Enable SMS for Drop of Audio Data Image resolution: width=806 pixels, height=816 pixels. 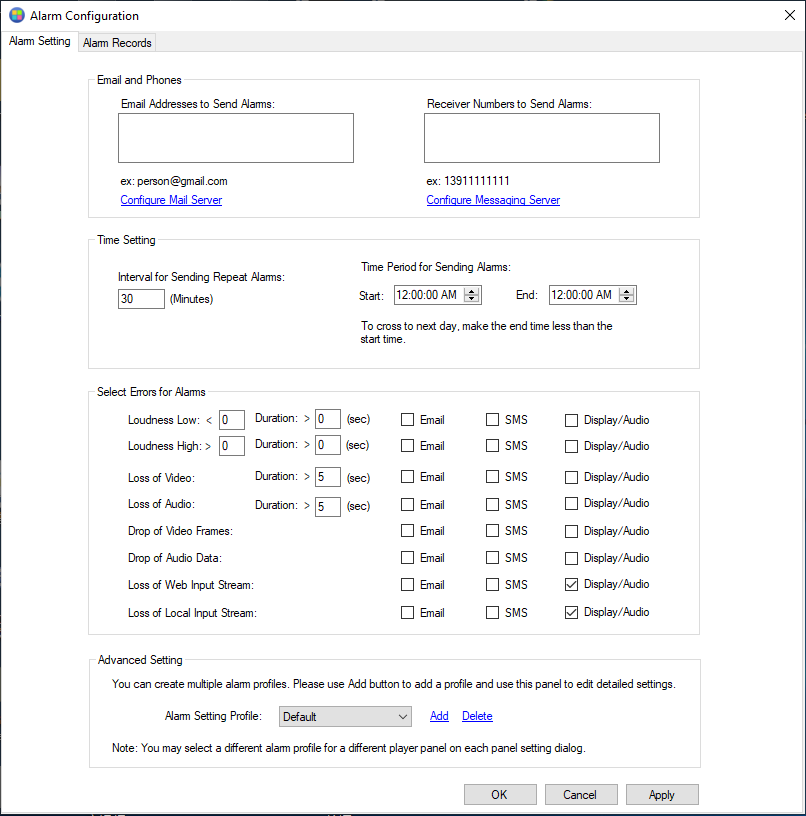pos(492,557)
